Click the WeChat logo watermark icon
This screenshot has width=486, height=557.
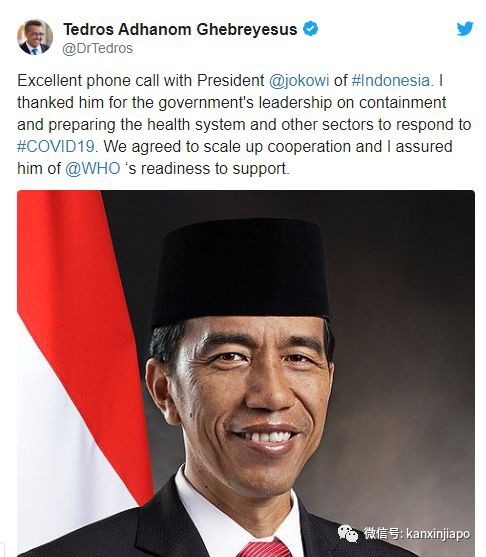point(348,533)
